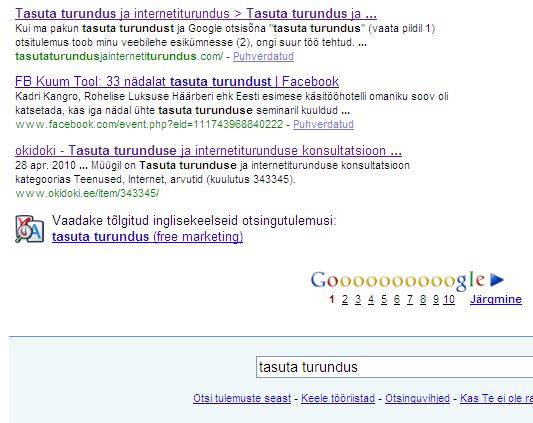This screenshot has height=423, width=533.
Task: Open 'Tasuta turundus ja internetiturundus' result title
Action: (196, 14)
